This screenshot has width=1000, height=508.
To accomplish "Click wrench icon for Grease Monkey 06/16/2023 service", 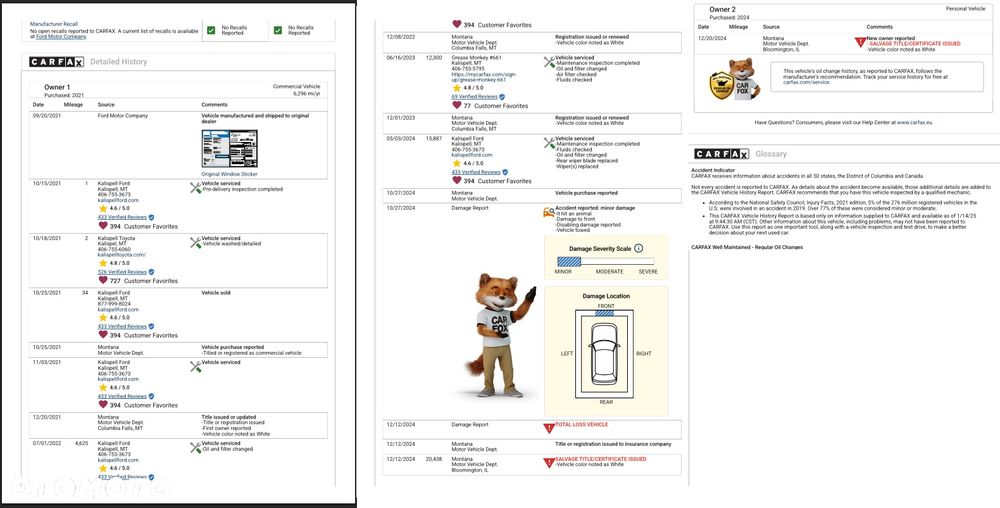I will pos(549,62).
